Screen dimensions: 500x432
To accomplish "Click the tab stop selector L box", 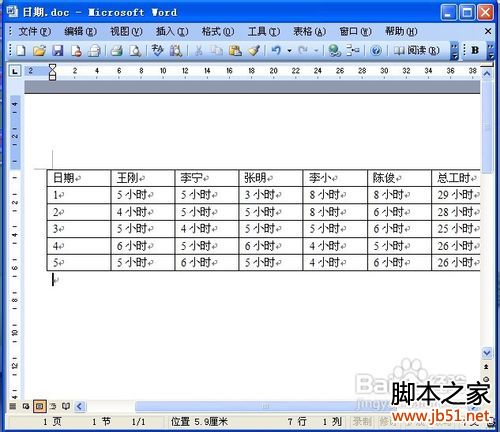I will pyautogui.click(x=15, y=71).
